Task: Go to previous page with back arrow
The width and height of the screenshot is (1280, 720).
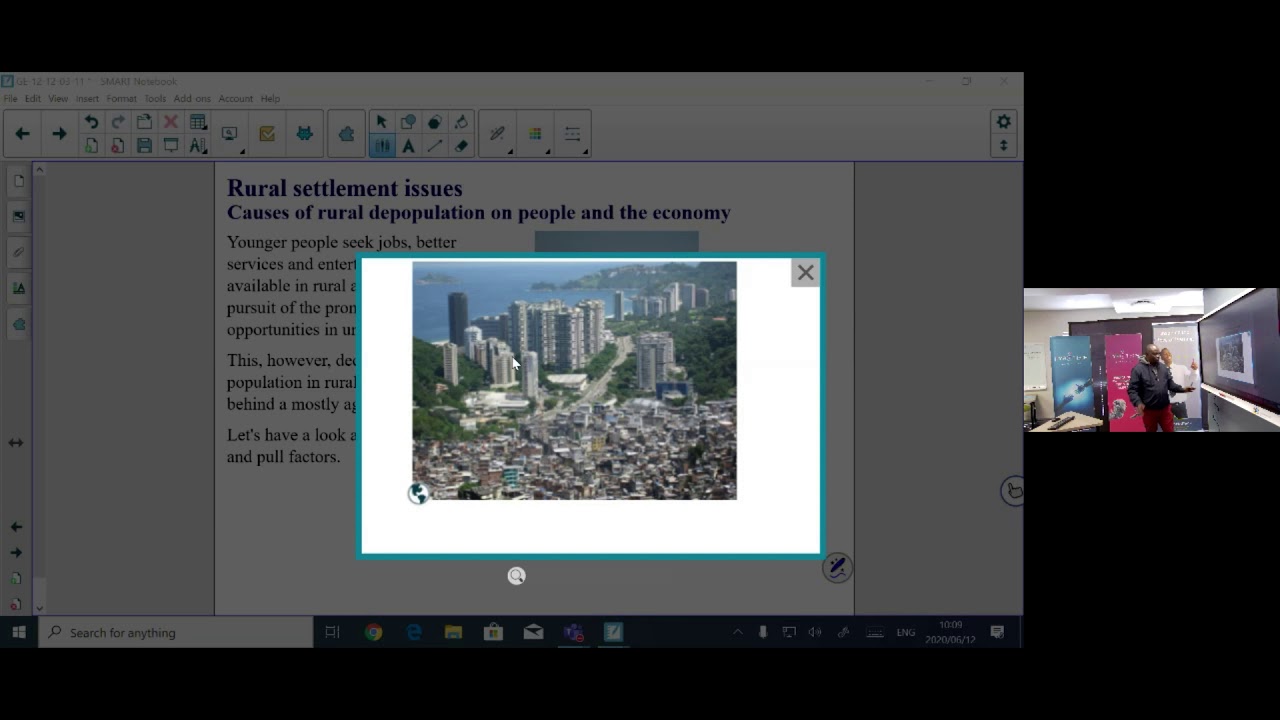Action: click(22, 134)
